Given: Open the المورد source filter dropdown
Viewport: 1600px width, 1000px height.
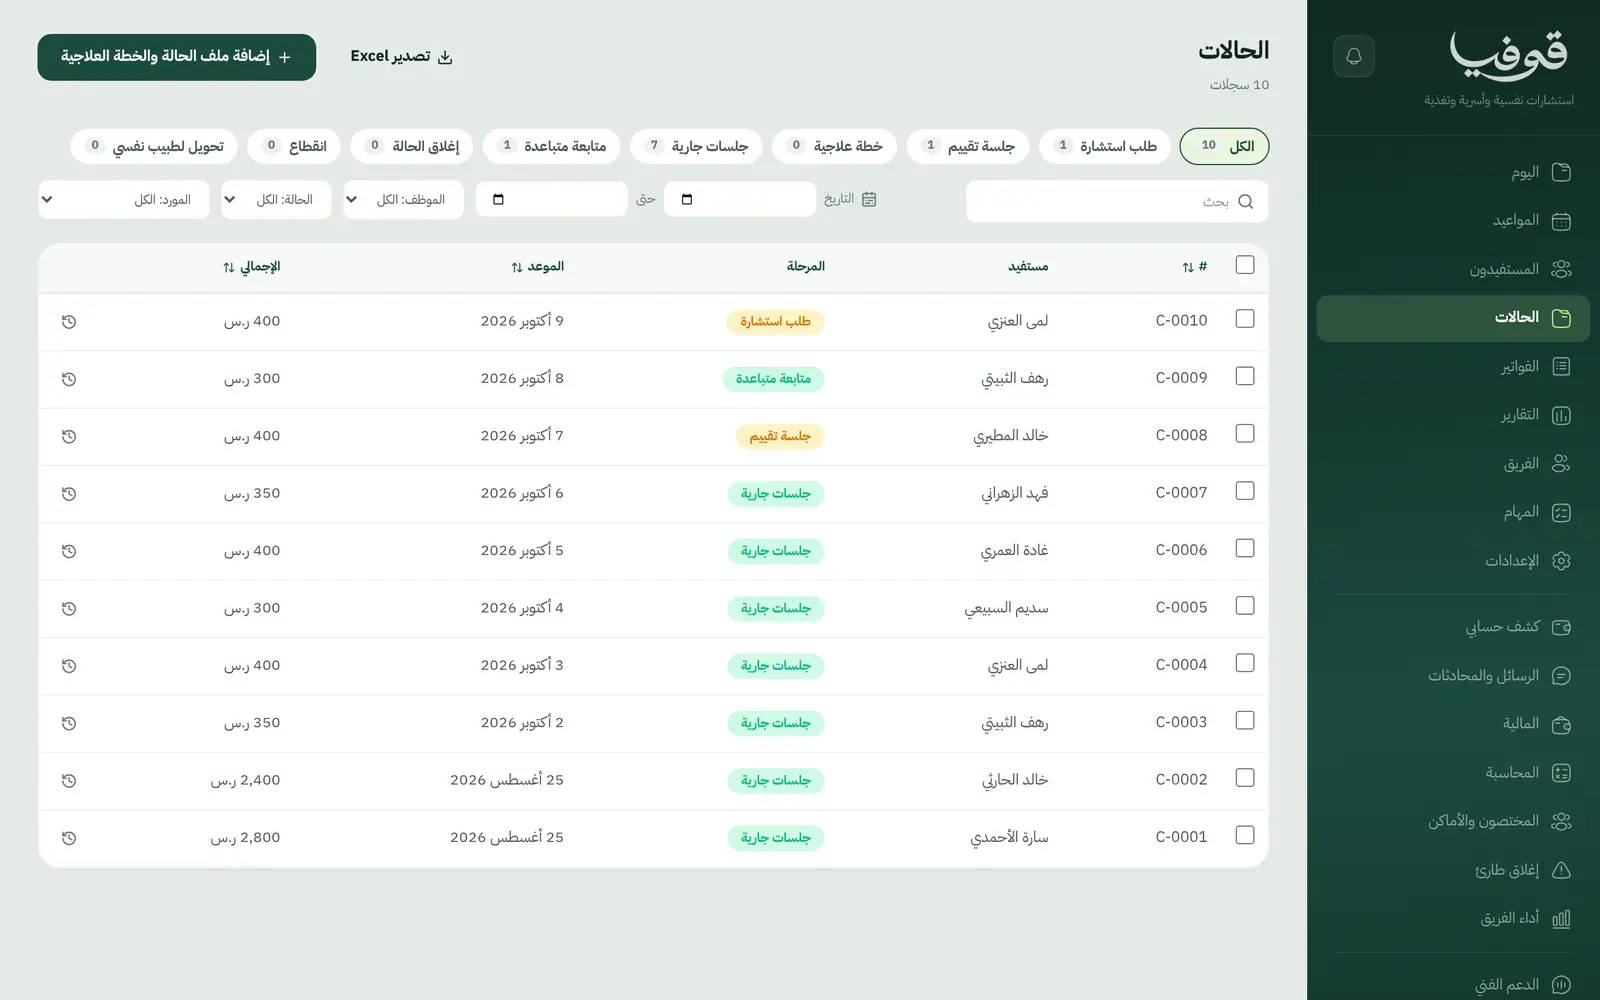Looking at the screenshot, I should pos(124,200).
